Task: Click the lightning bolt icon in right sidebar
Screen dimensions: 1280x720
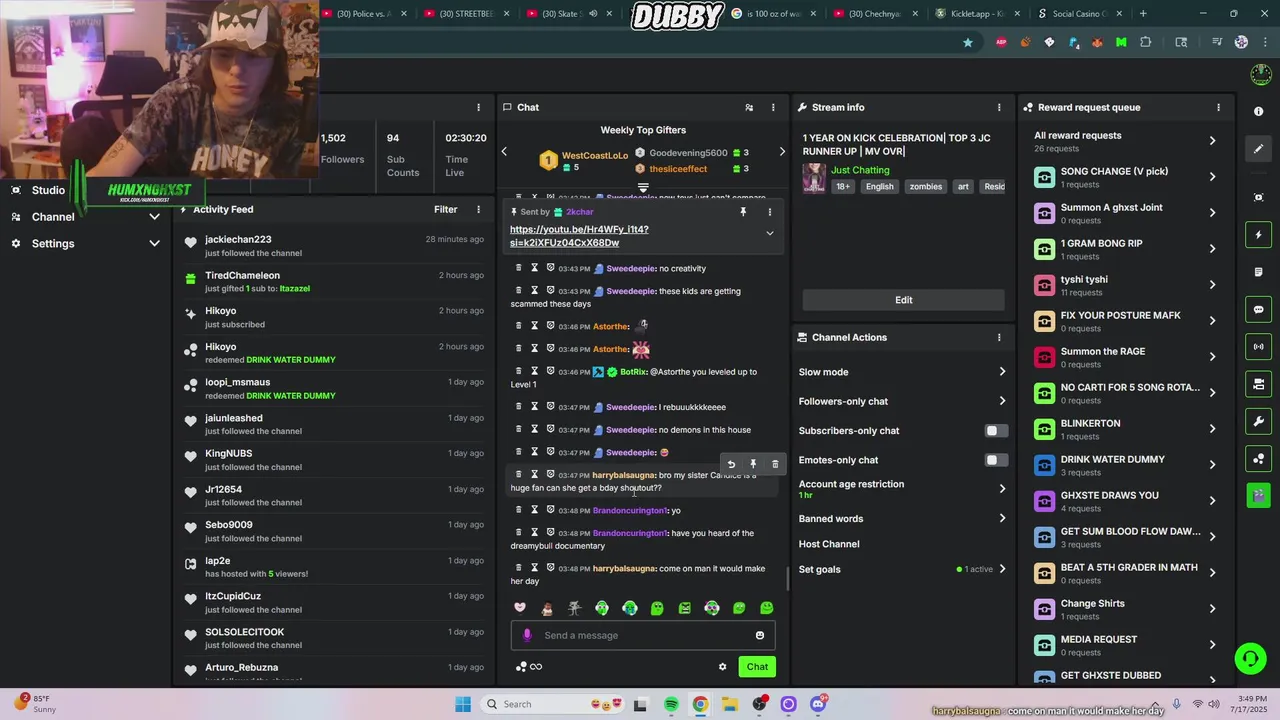Action: pos(1259,235)
